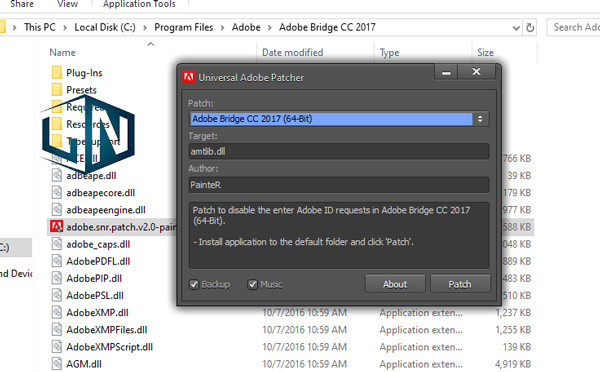The height and width of the screenshot is (372, 600).
Task: Refresh the current folder
Action: [530, 28]
